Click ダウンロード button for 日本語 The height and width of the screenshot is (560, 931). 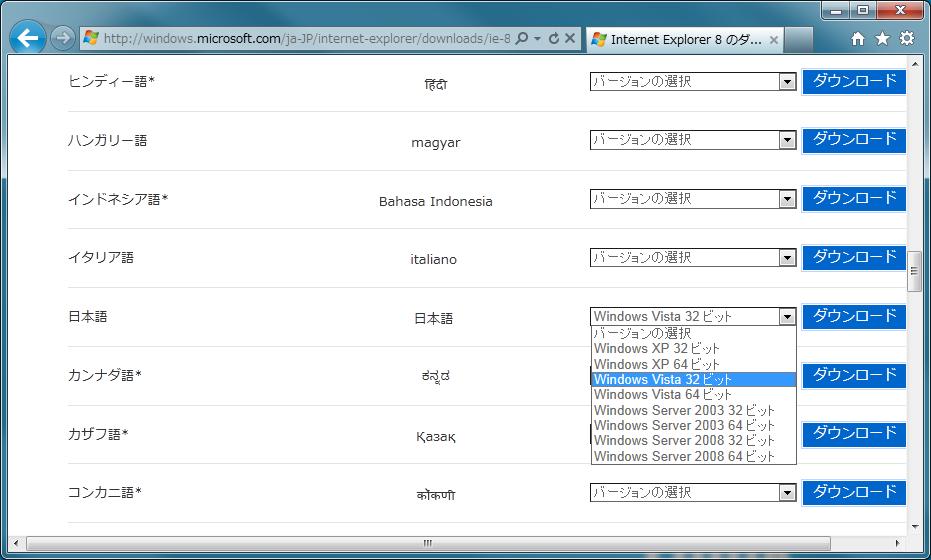(x=854, y=316)
